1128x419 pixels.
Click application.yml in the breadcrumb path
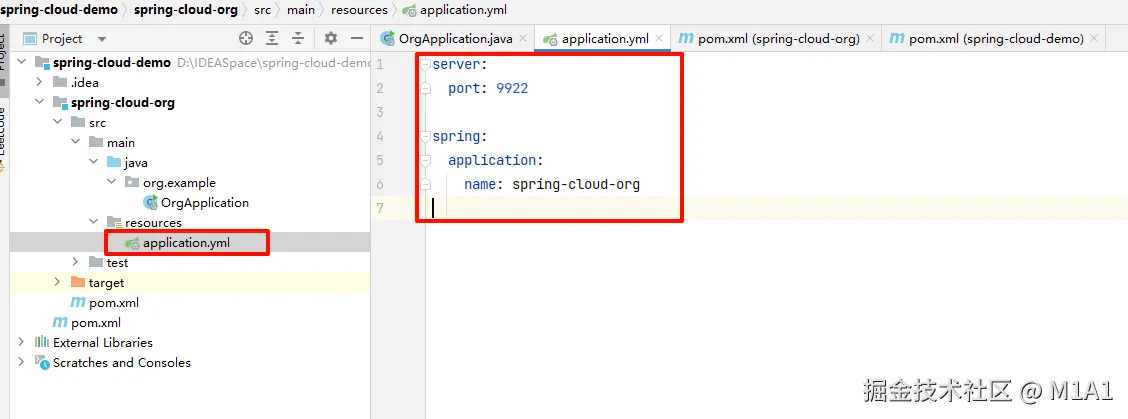pos(463,10)
